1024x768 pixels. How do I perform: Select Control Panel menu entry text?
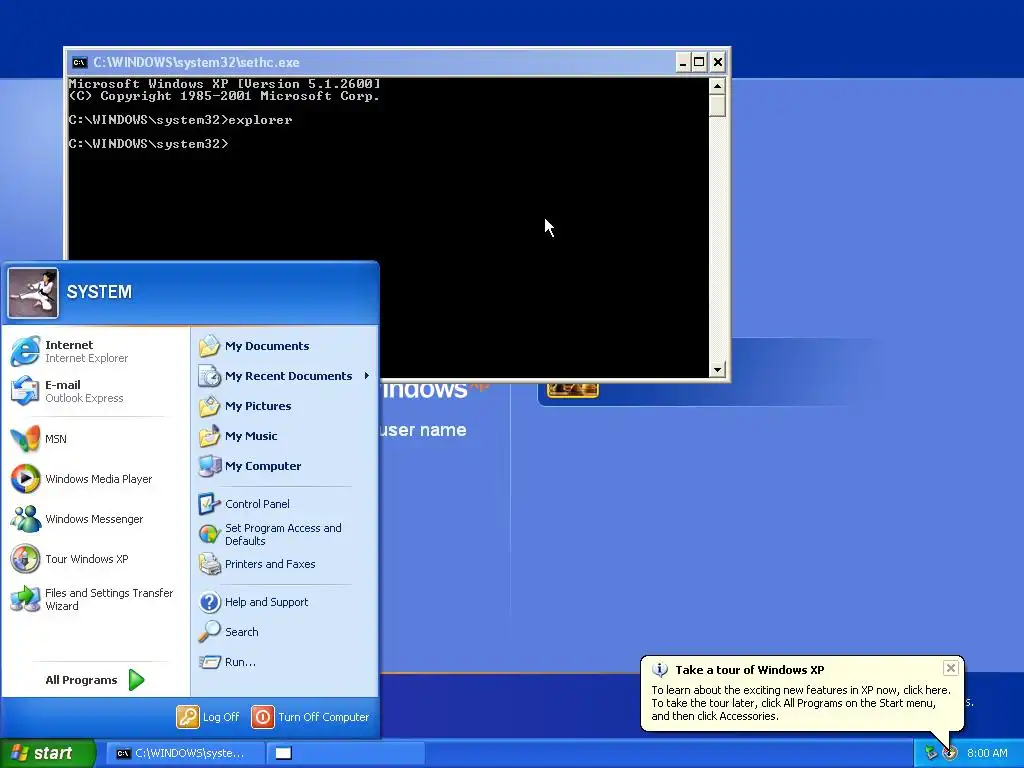coord(257,504)
